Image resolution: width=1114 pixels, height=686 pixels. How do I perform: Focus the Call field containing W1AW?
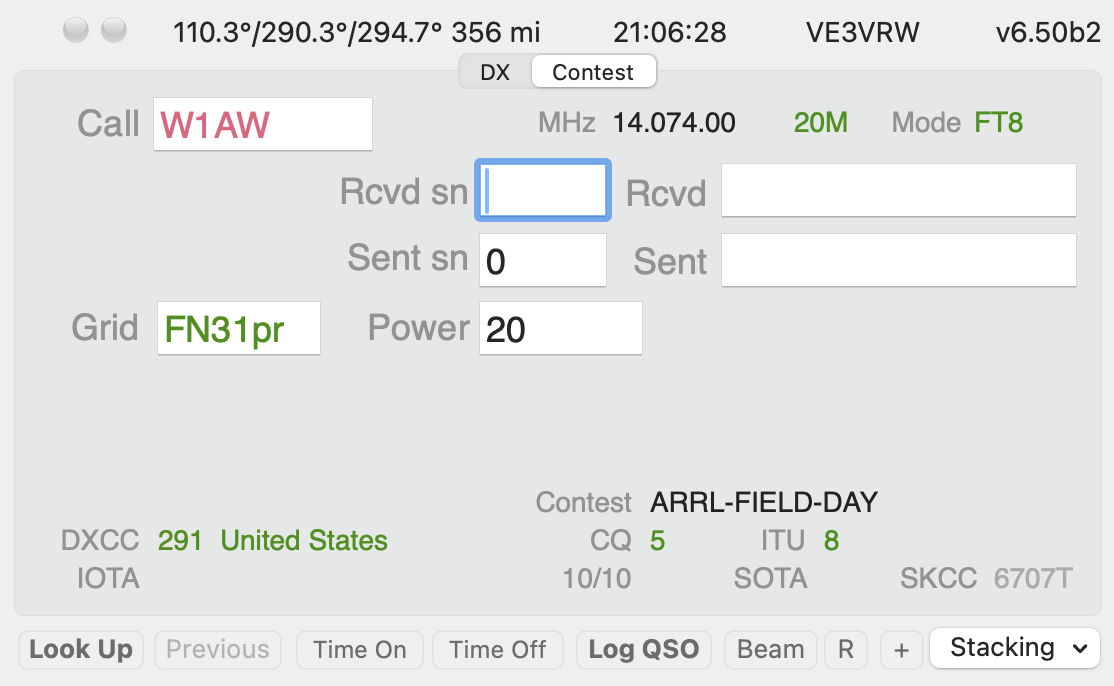click(x=262, y=125)
